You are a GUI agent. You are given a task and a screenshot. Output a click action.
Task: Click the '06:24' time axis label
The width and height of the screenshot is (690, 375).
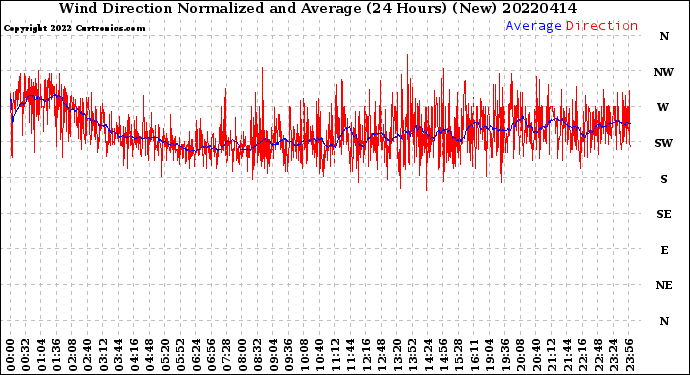(196, 355)
